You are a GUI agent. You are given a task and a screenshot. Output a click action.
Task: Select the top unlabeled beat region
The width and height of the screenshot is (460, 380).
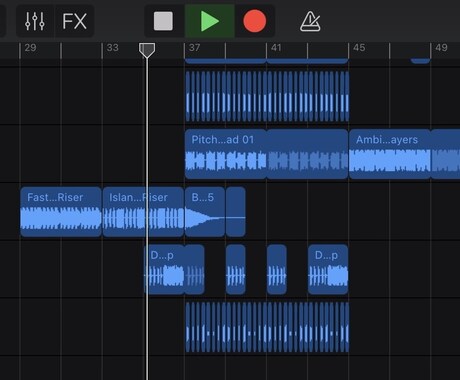click(x=267, y=96)
